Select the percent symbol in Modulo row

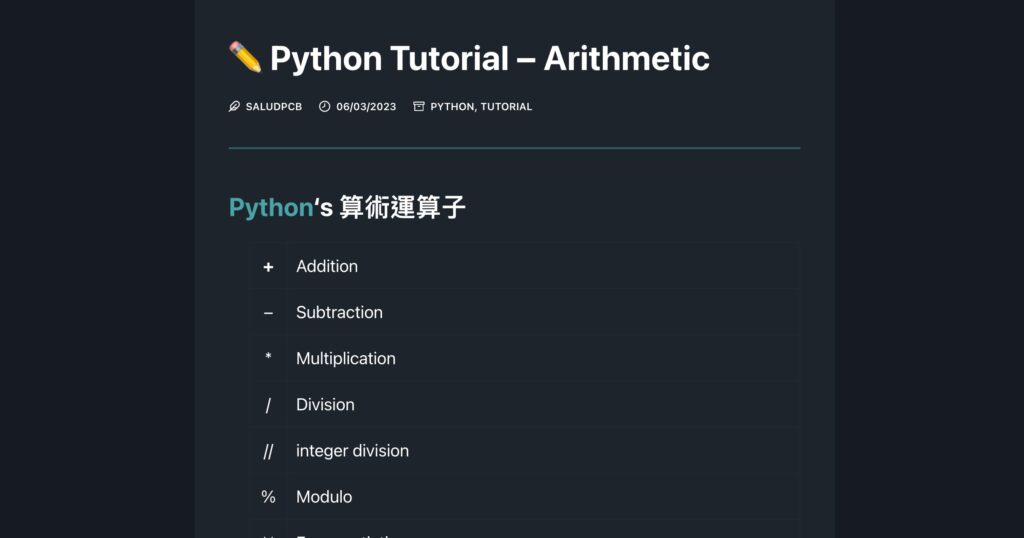(x=268, y=496)
